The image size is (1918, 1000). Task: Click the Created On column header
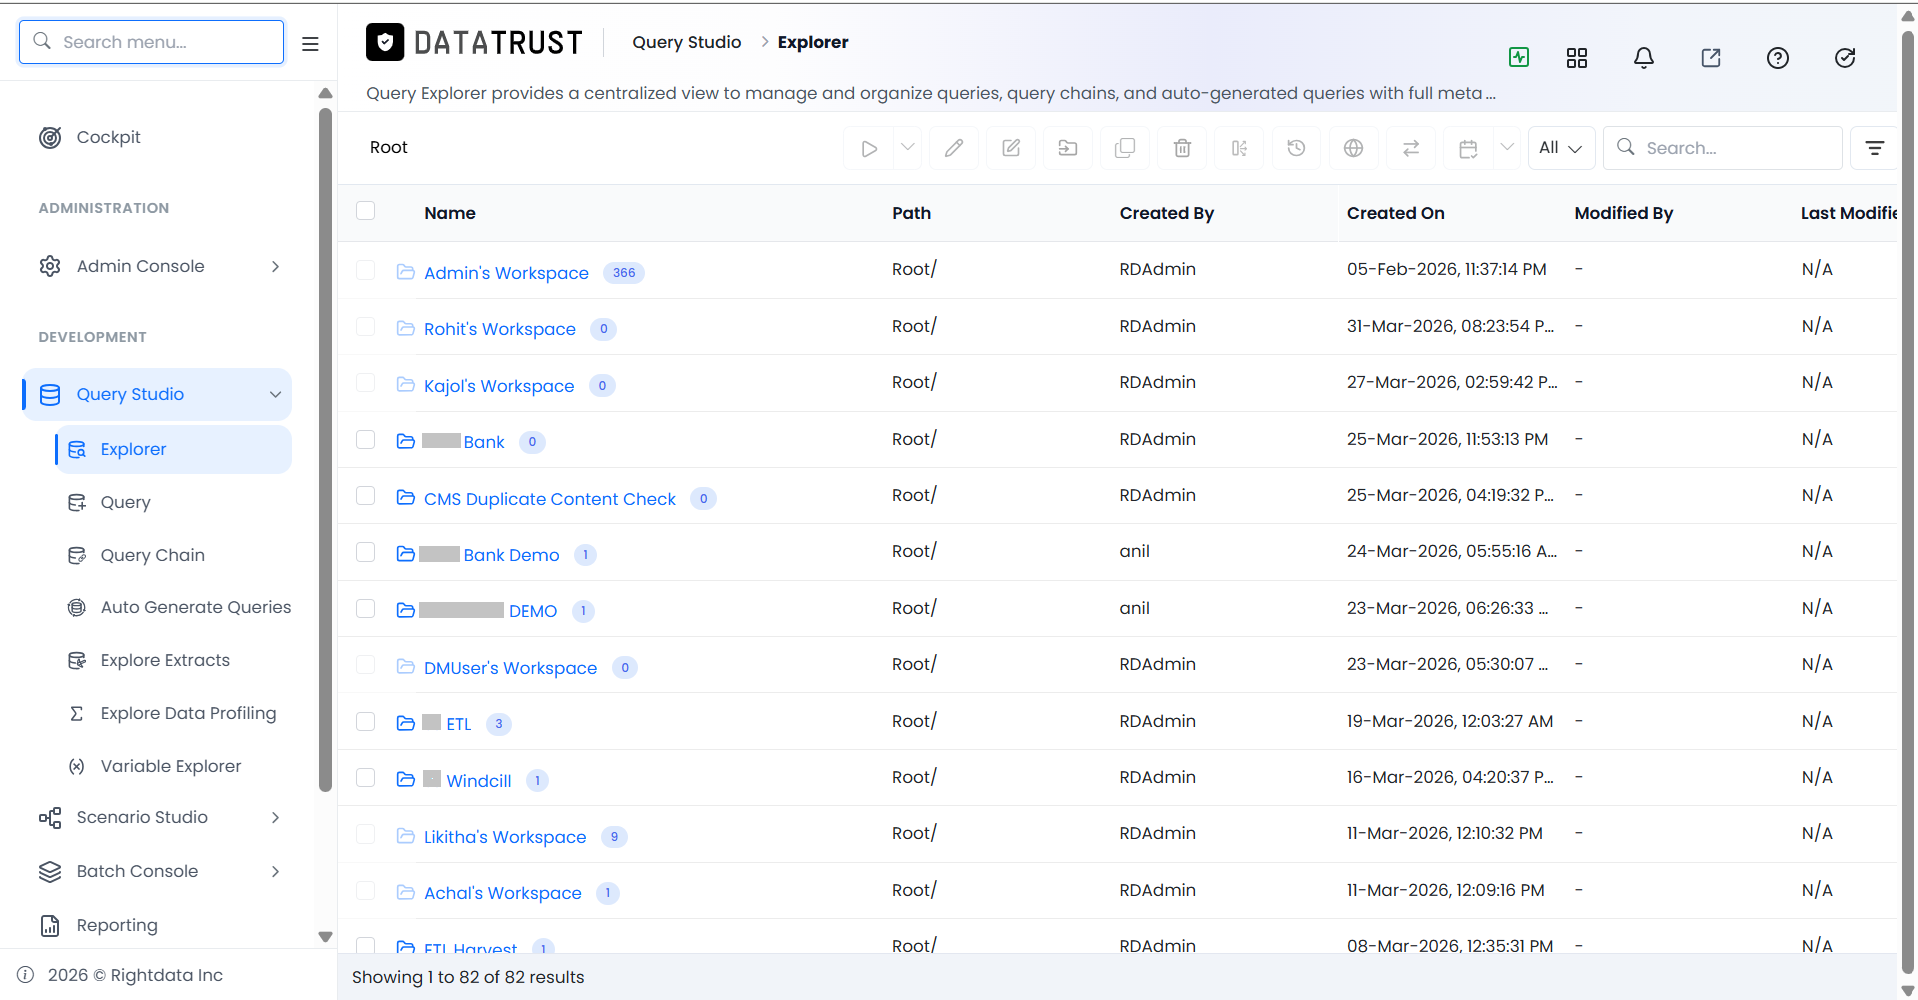coord(1395,213)
